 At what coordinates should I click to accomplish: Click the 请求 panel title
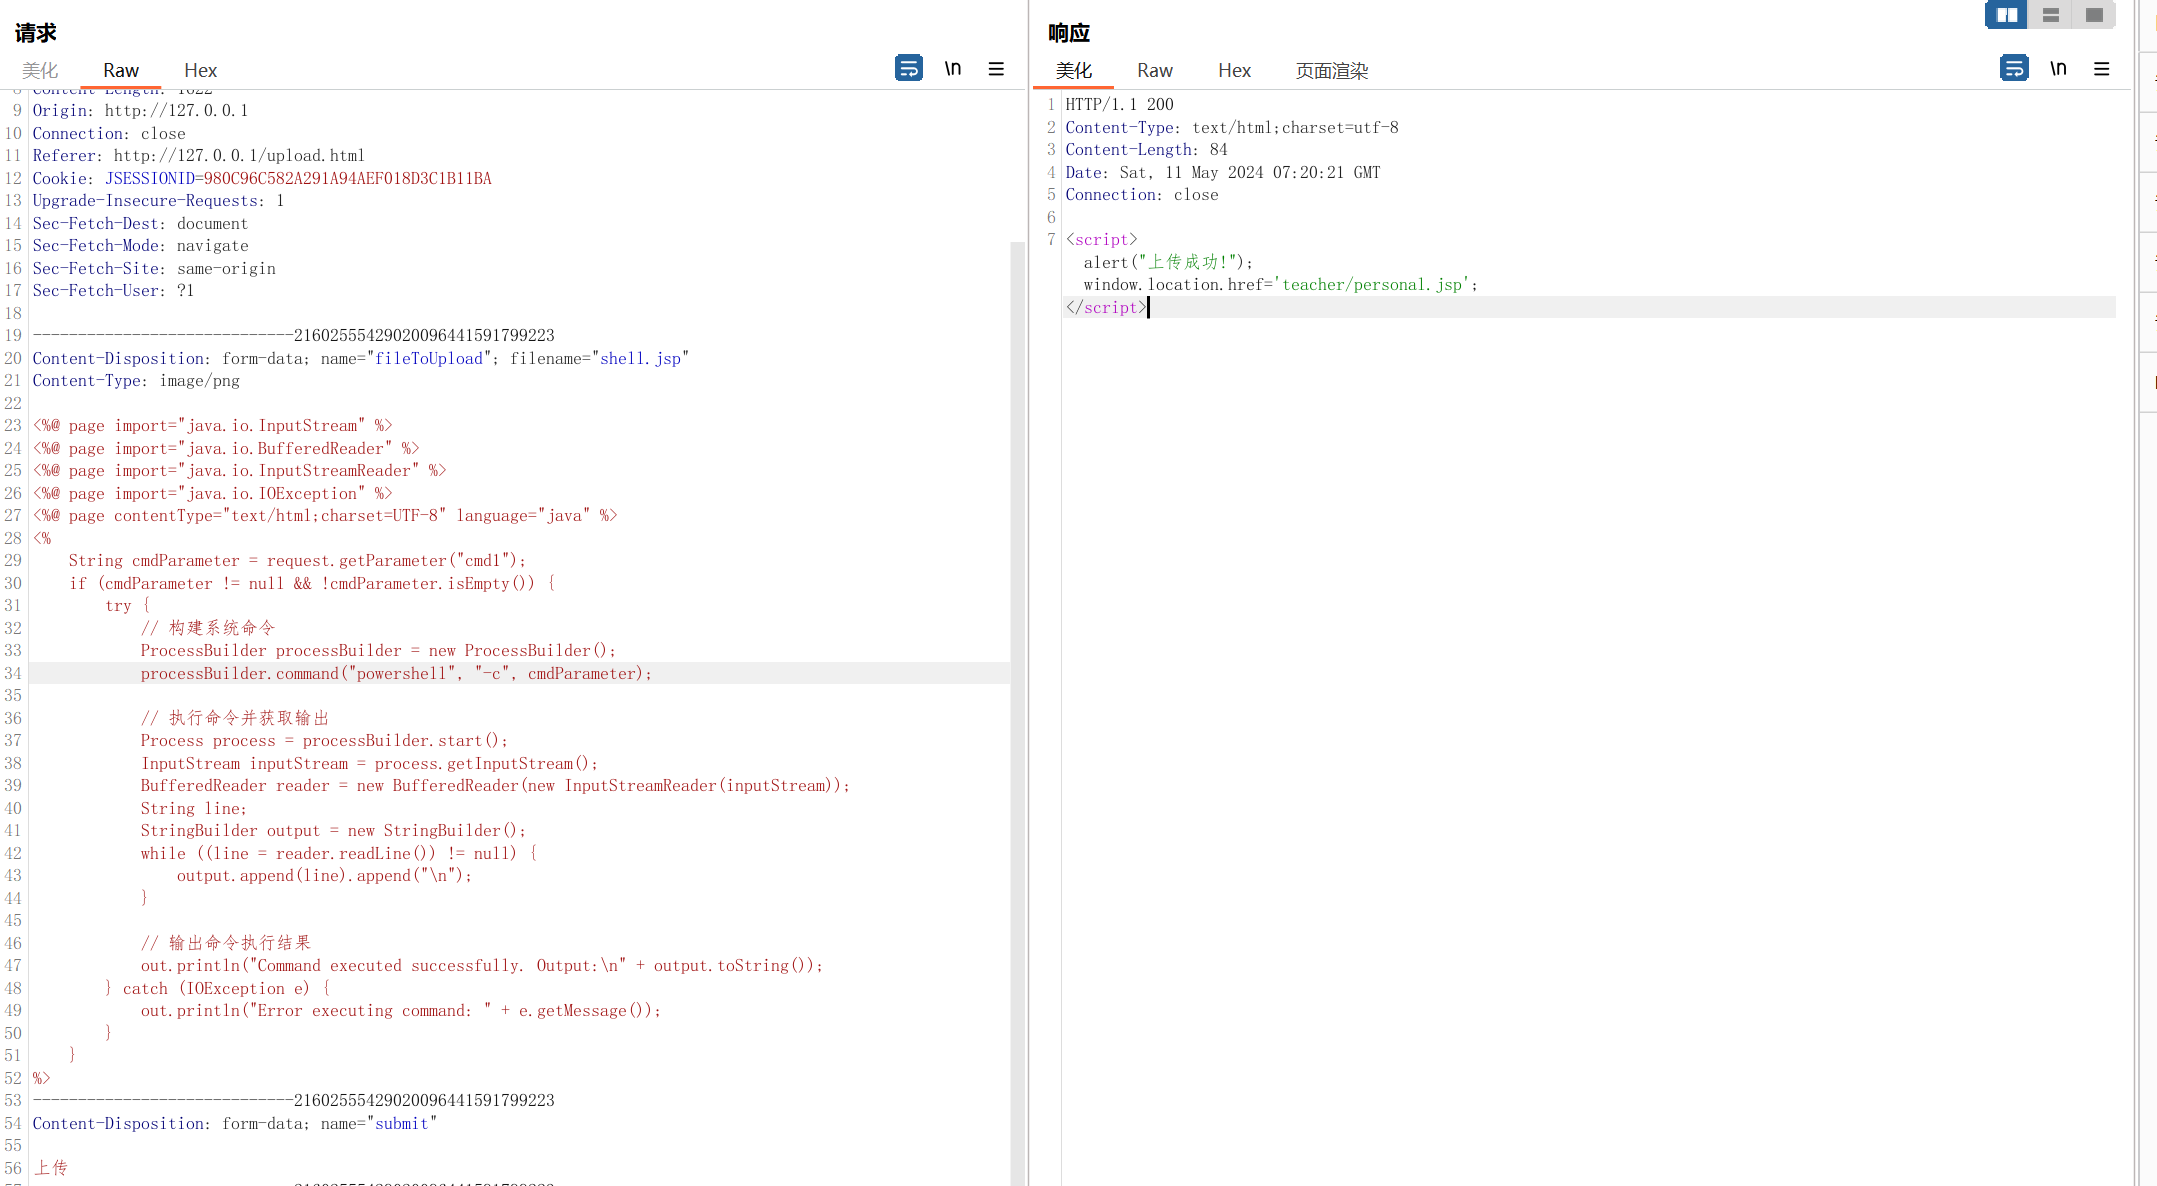click(36, 32)
